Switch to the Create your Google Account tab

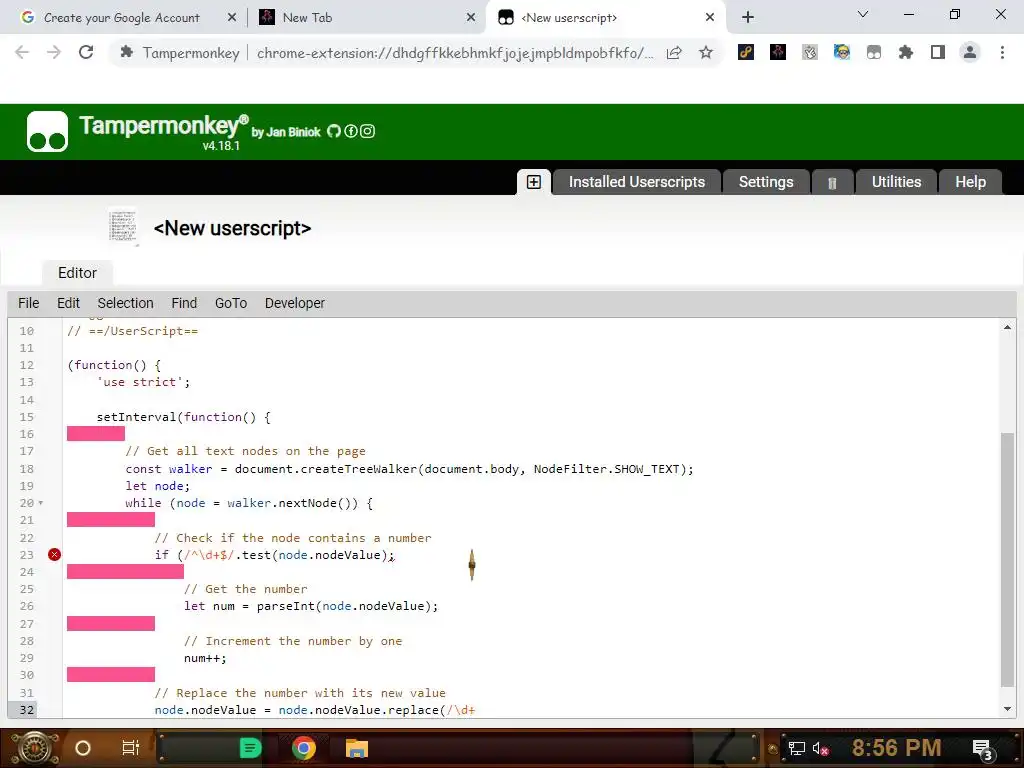point(121,18)
